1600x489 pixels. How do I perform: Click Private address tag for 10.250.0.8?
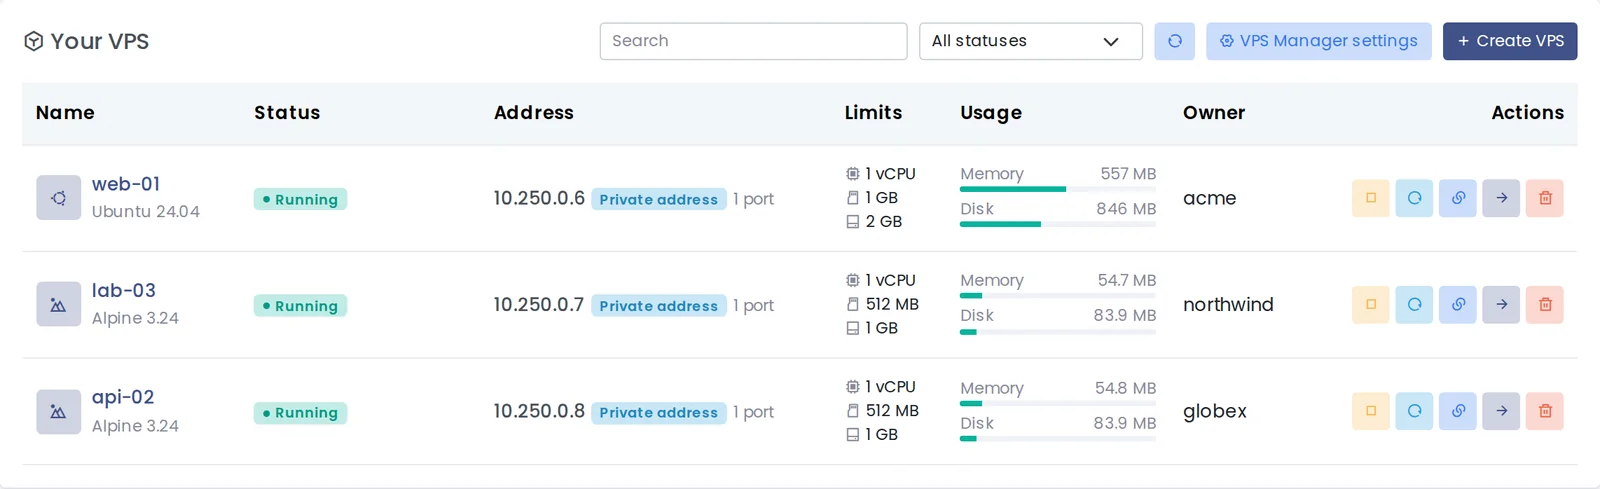pyautogui.click(x=659, y=412)
